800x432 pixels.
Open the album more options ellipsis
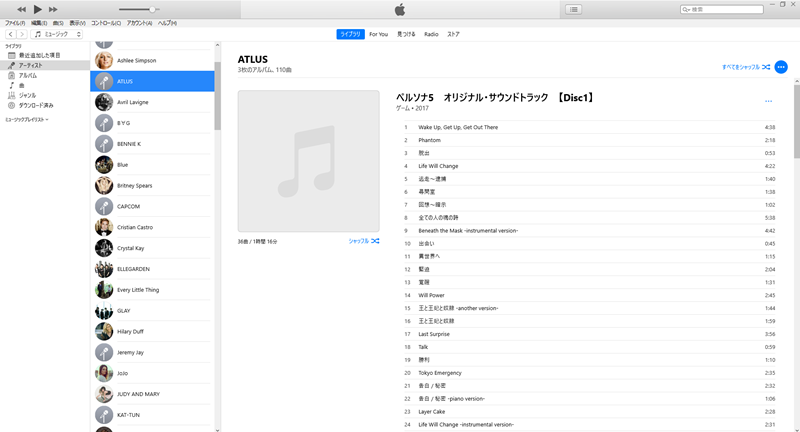[x=768, y=101]
